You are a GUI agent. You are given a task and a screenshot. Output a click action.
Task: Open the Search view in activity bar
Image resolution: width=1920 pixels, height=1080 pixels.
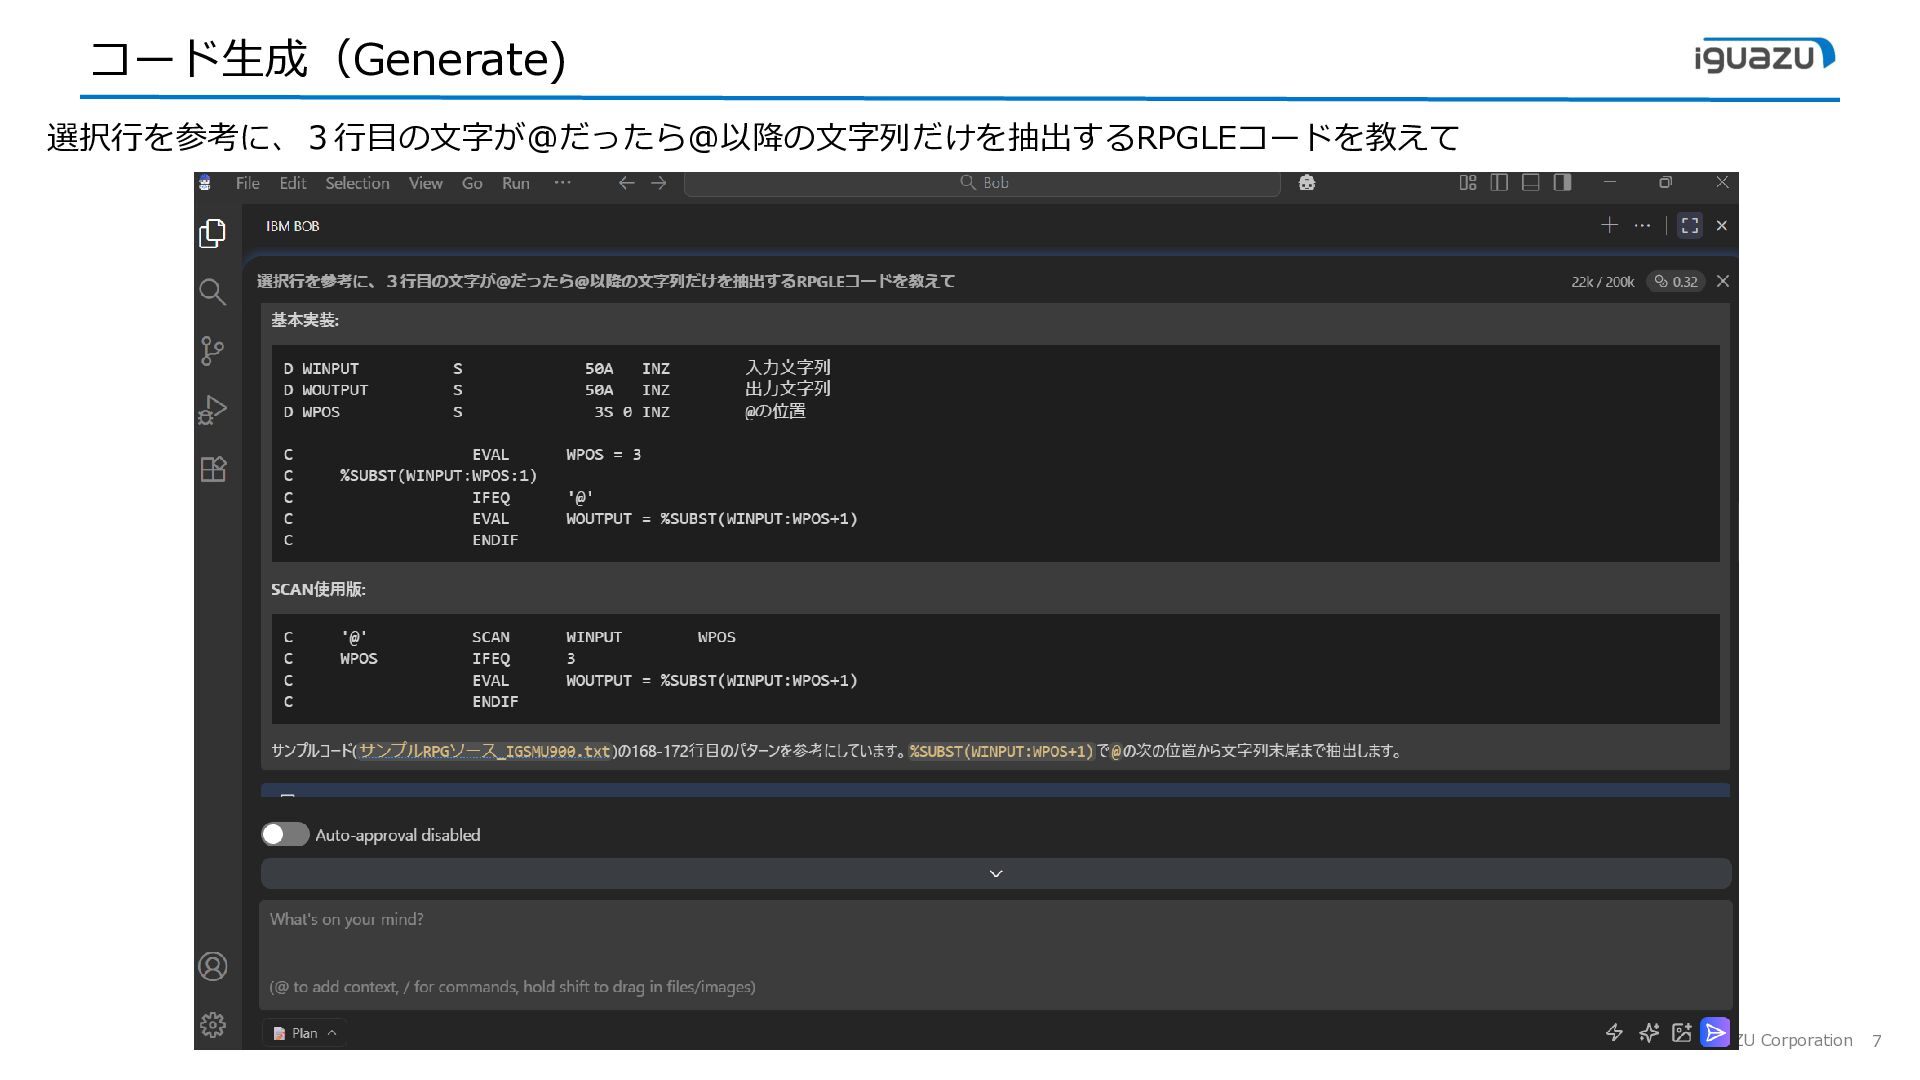[212, 292]
